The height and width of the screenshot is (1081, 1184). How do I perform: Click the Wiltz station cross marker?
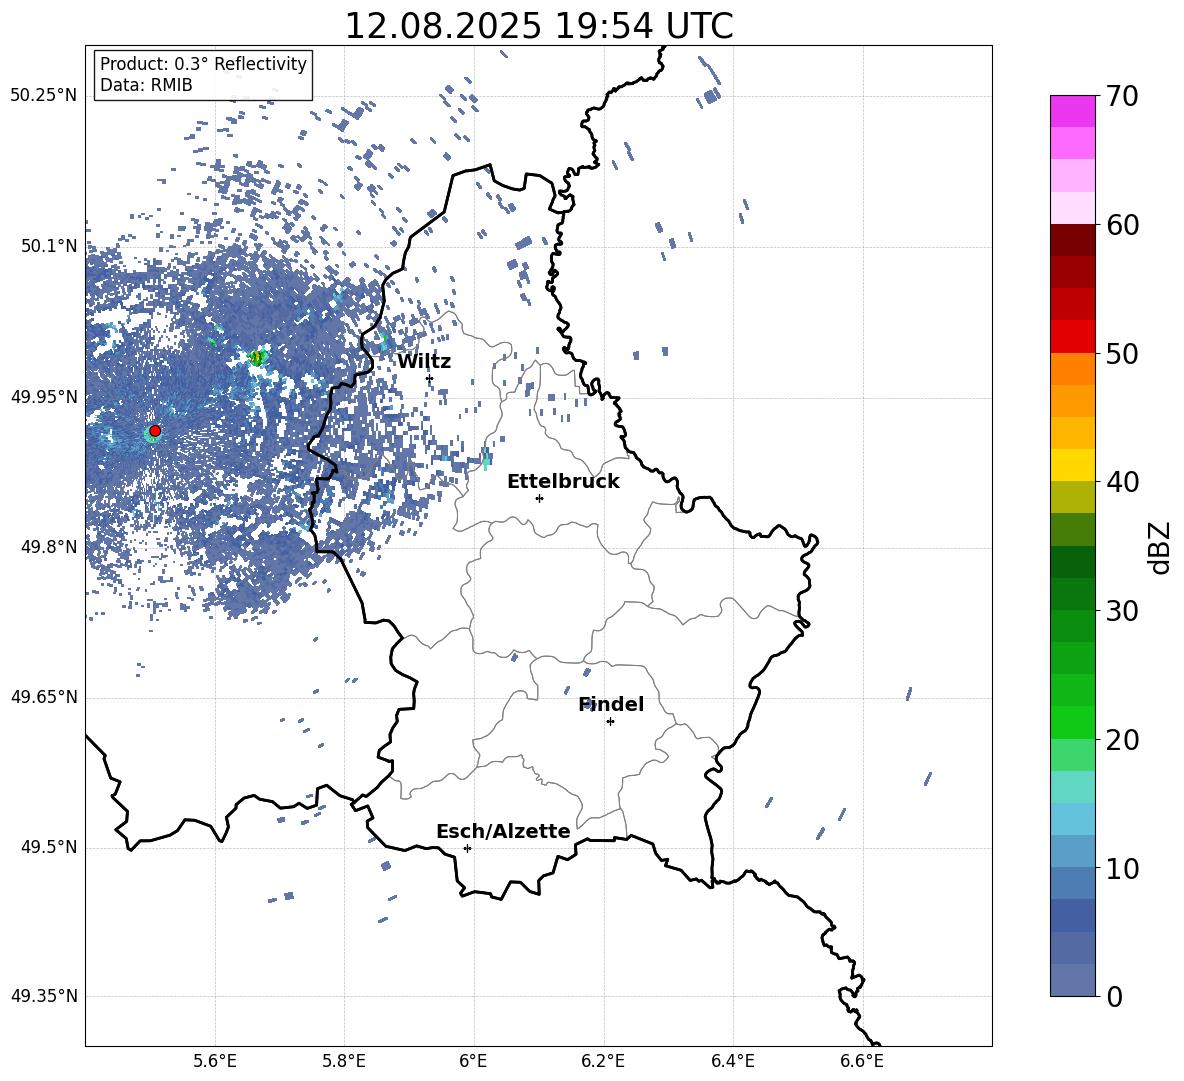coord(430,378)
